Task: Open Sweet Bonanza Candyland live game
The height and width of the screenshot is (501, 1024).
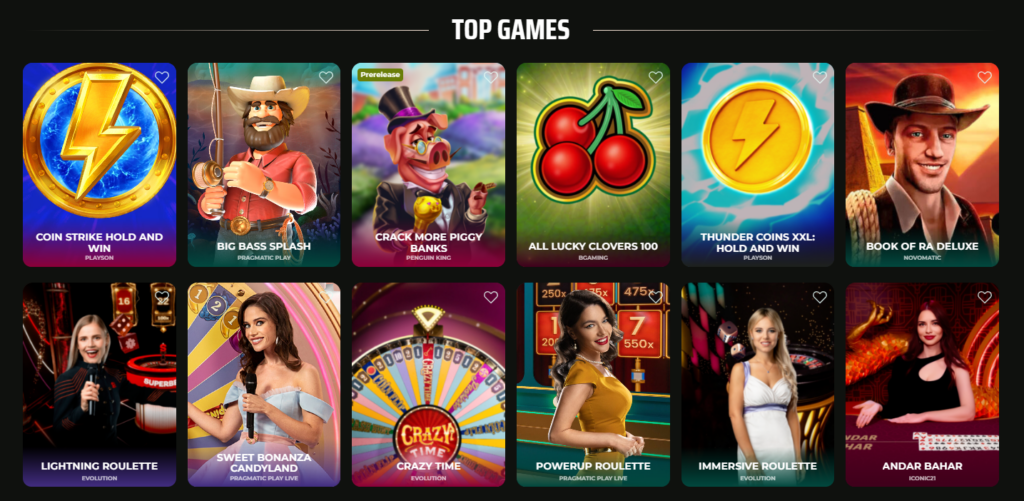Action: point(264,385)
